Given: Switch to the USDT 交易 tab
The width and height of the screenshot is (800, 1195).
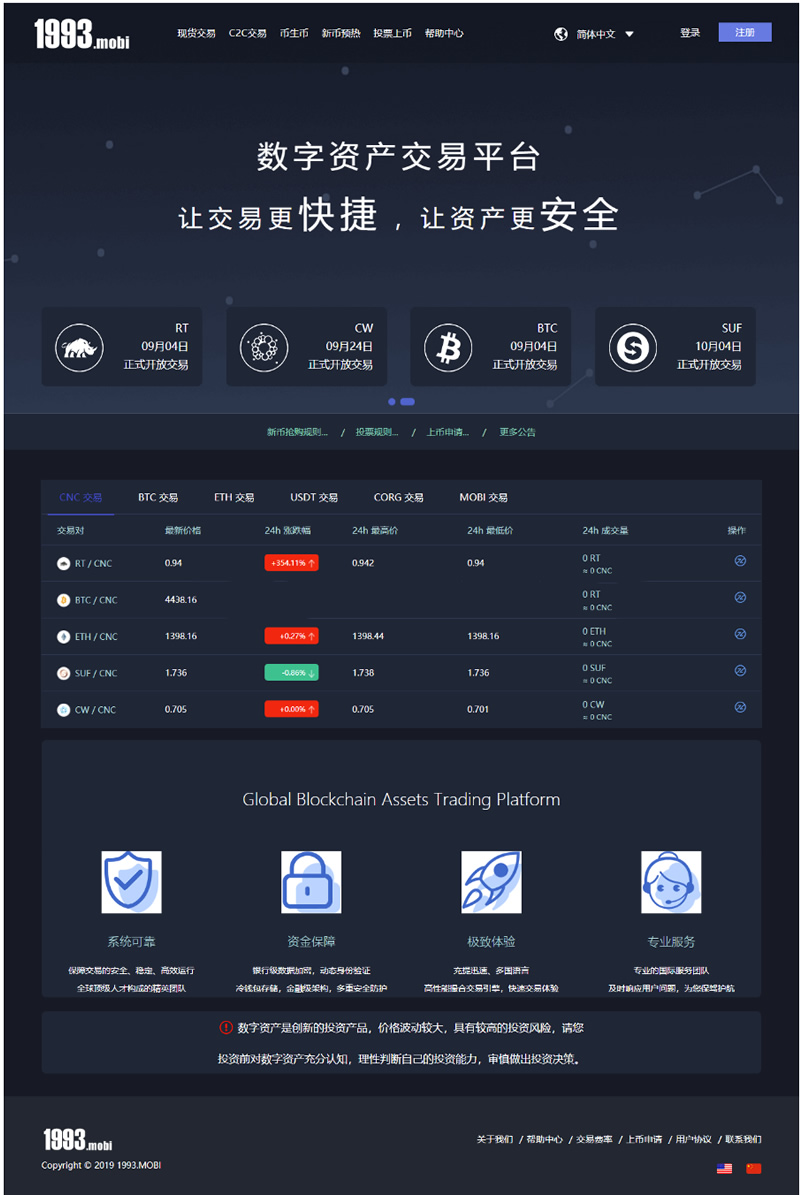Looking at the screenshot, I should 314,498.
